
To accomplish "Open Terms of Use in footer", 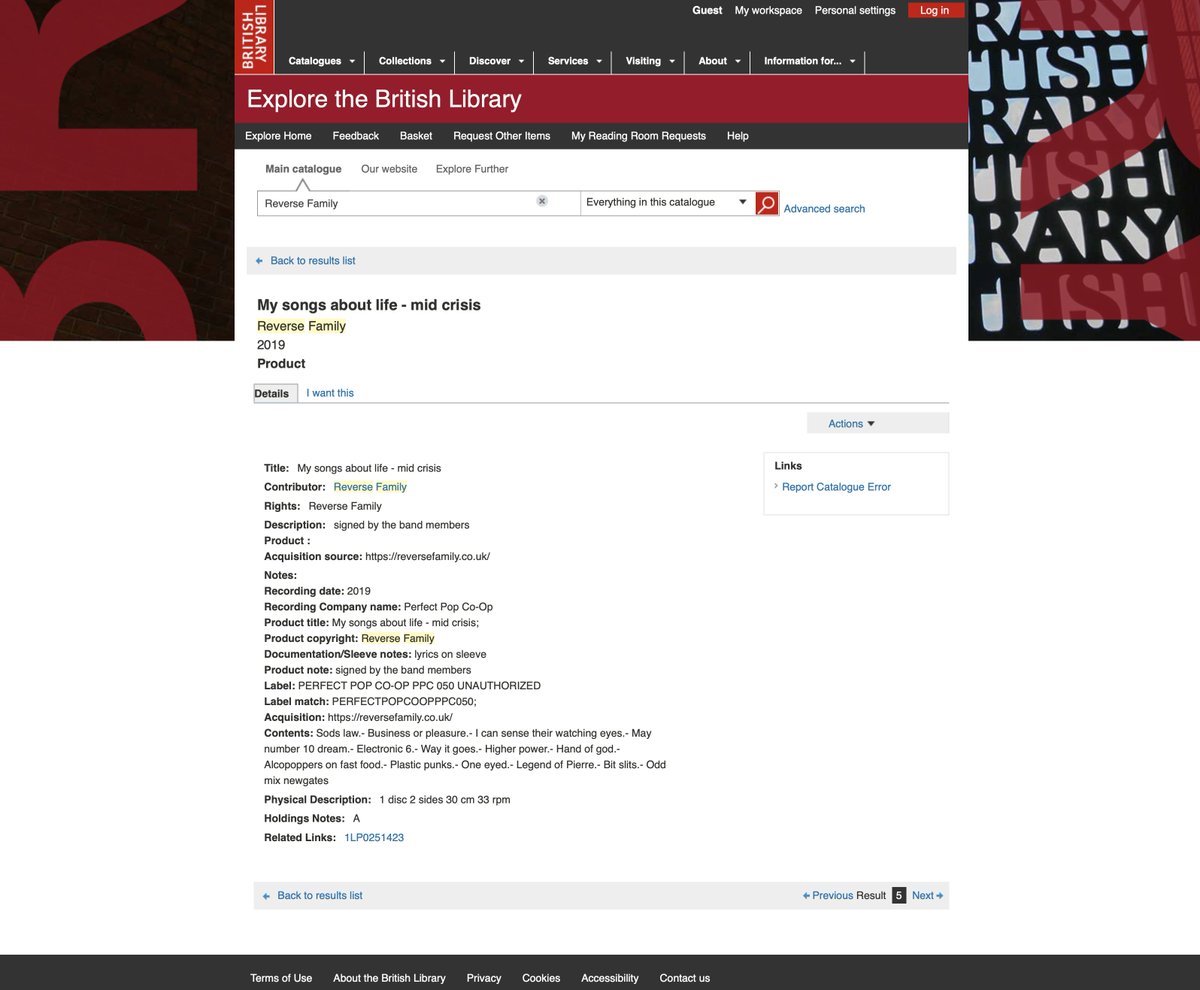I will [x=281, y=978].
